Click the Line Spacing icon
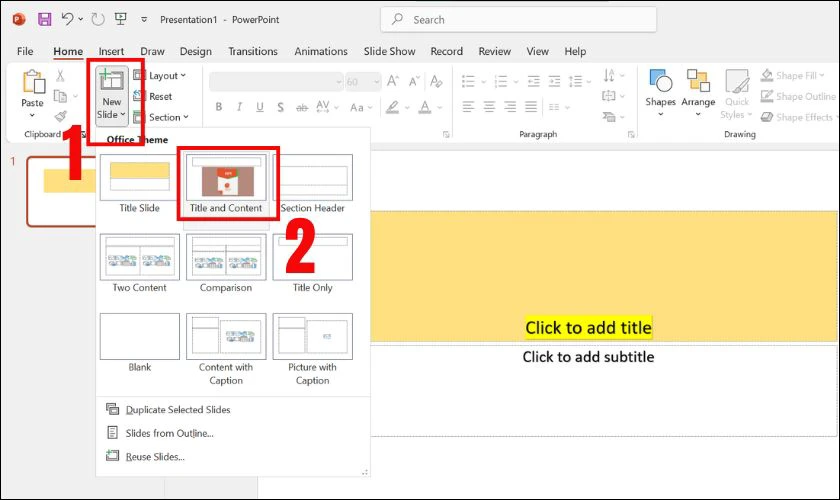 [575, 81]
